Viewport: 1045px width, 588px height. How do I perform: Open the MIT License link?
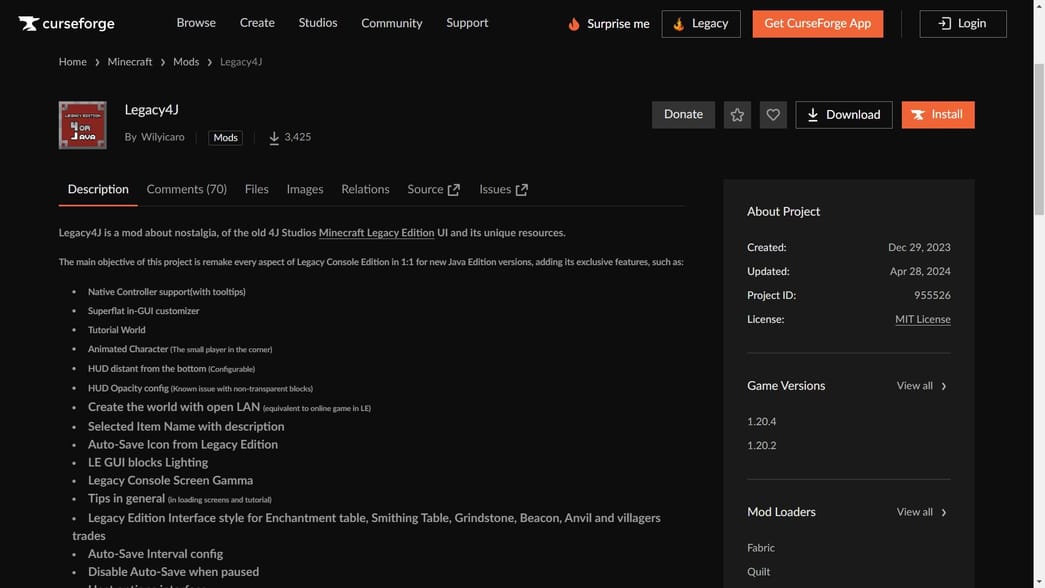[922, 319]
